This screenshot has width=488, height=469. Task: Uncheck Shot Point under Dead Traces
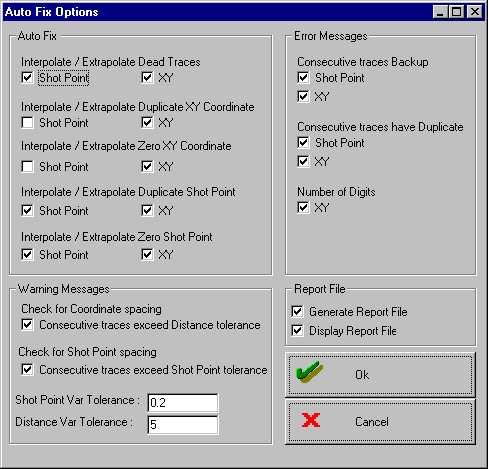(27, 78)
